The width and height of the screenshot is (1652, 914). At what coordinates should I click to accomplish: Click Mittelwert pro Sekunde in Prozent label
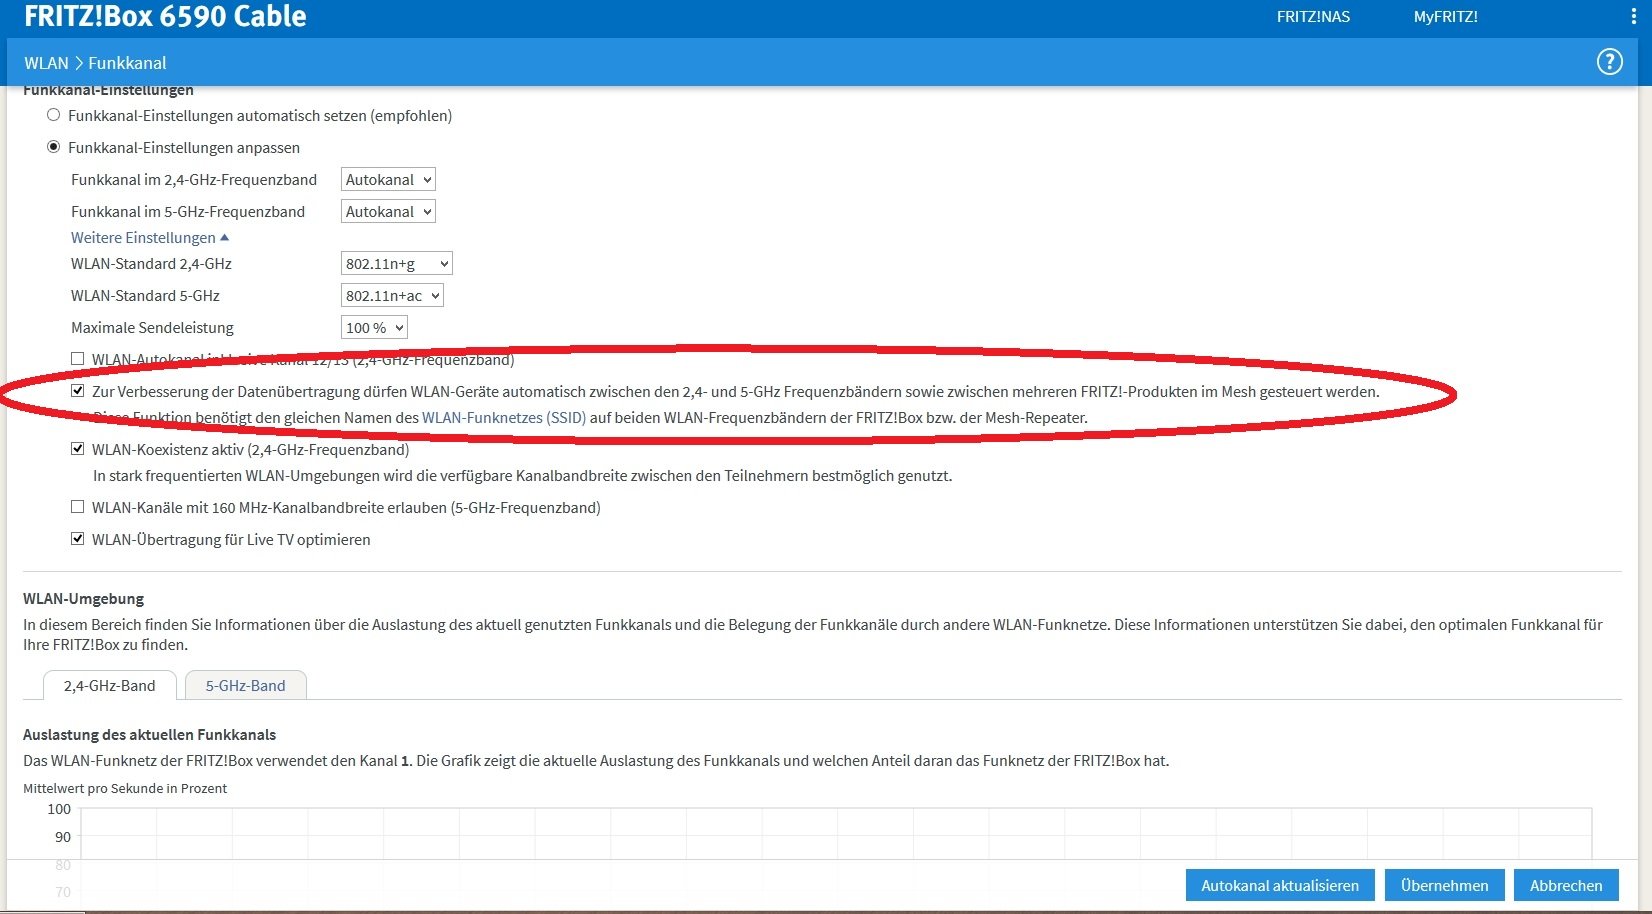click(x=125, y=789)
